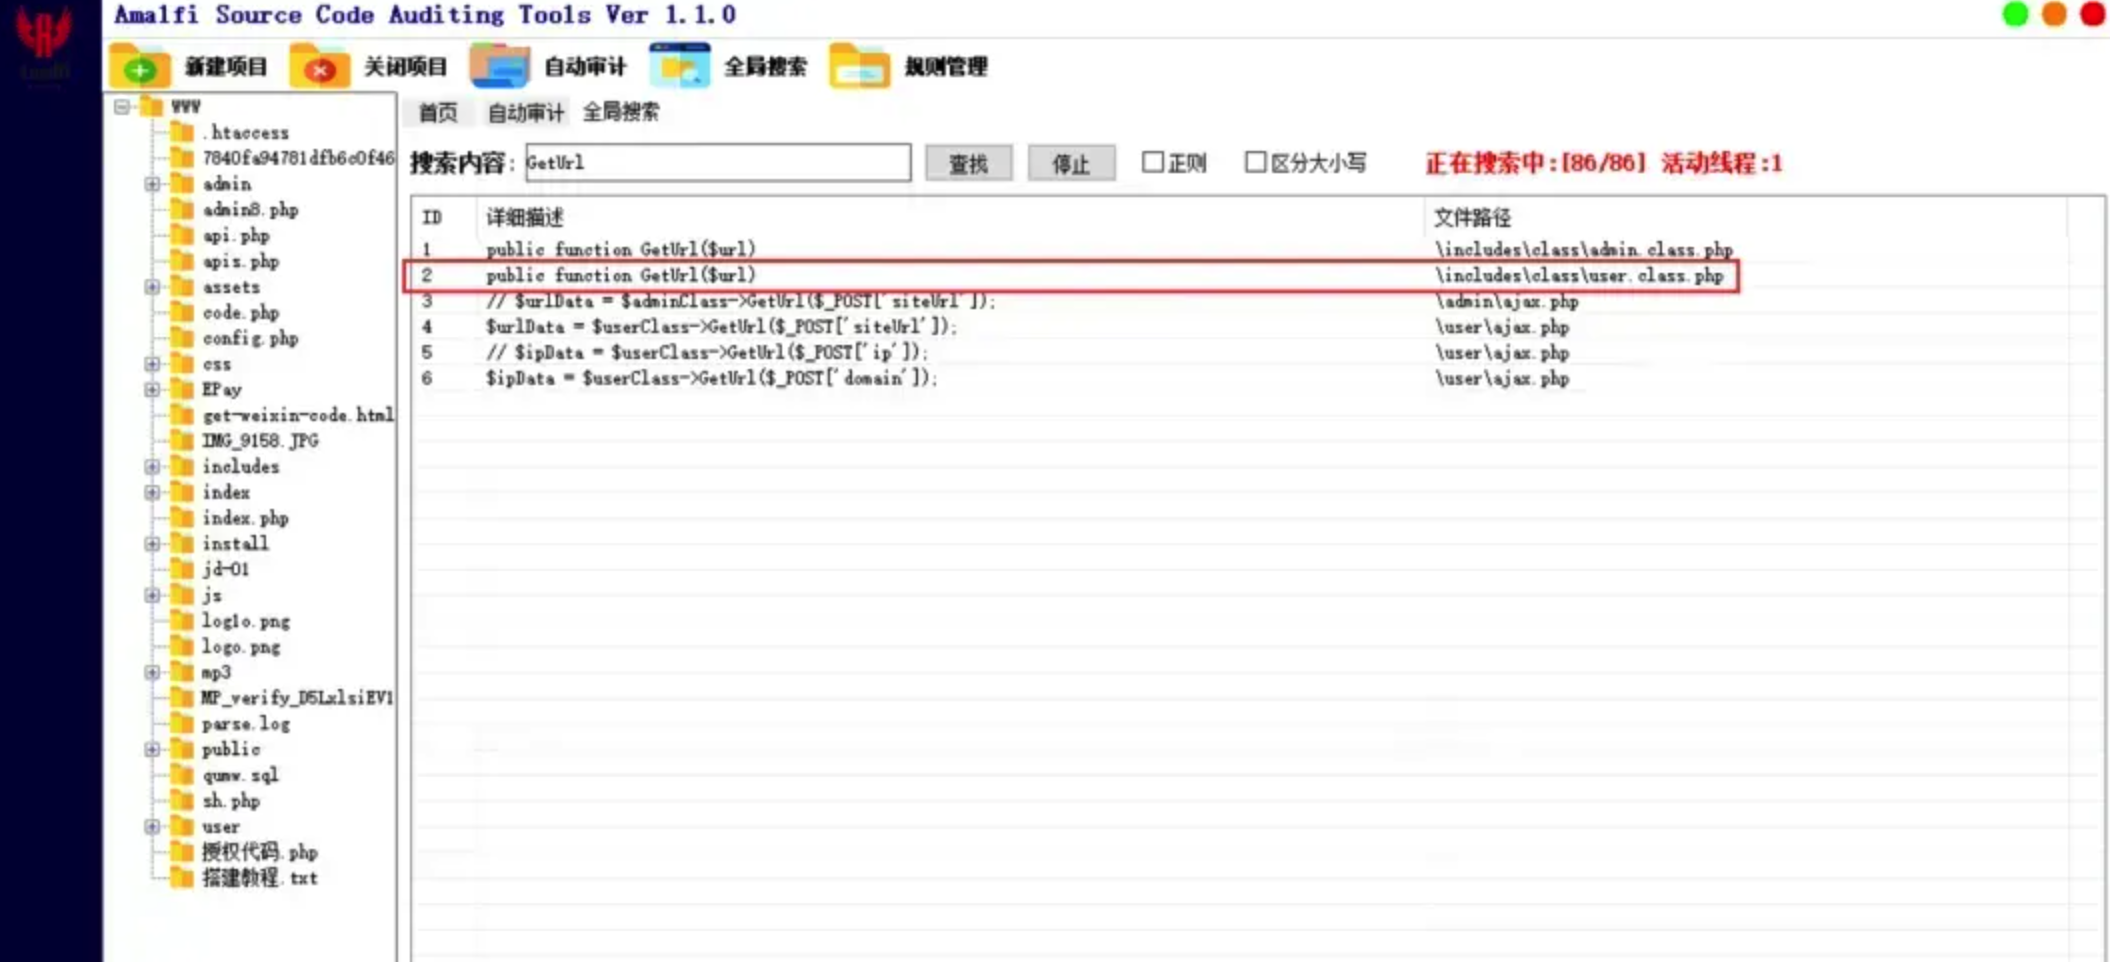Select the get-weixin-code.html file icon

click(x=182, y=415)
